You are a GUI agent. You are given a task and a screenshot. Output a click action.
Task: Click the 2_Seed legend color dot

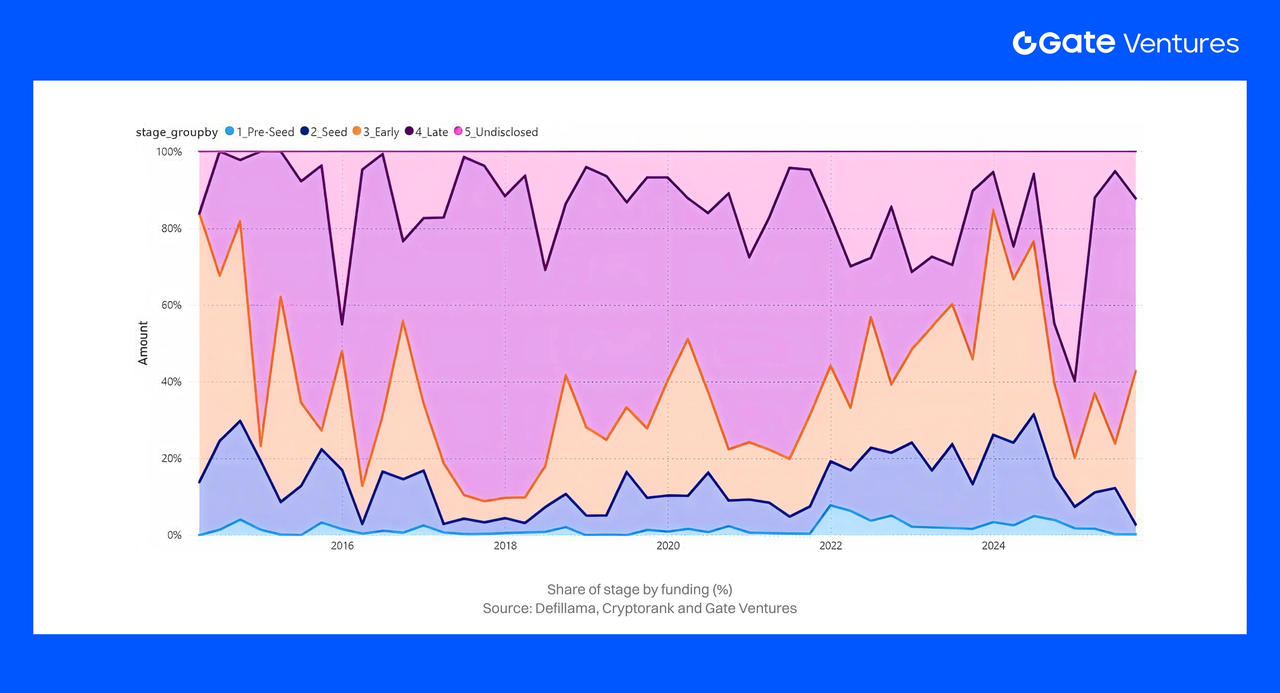pyautogui.click(x=304, y=132)
